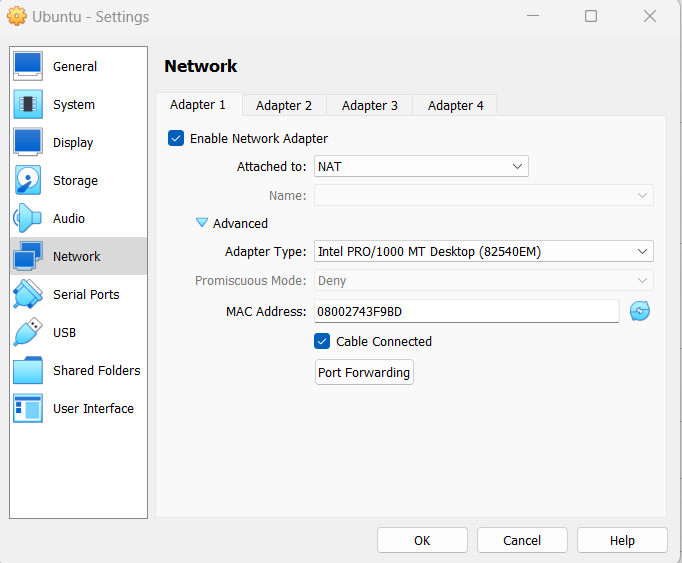This screenshot has width=682, height=563.
Task: Uncheck the Cable Connected checkbox
Action: click(x=322, y=341)
